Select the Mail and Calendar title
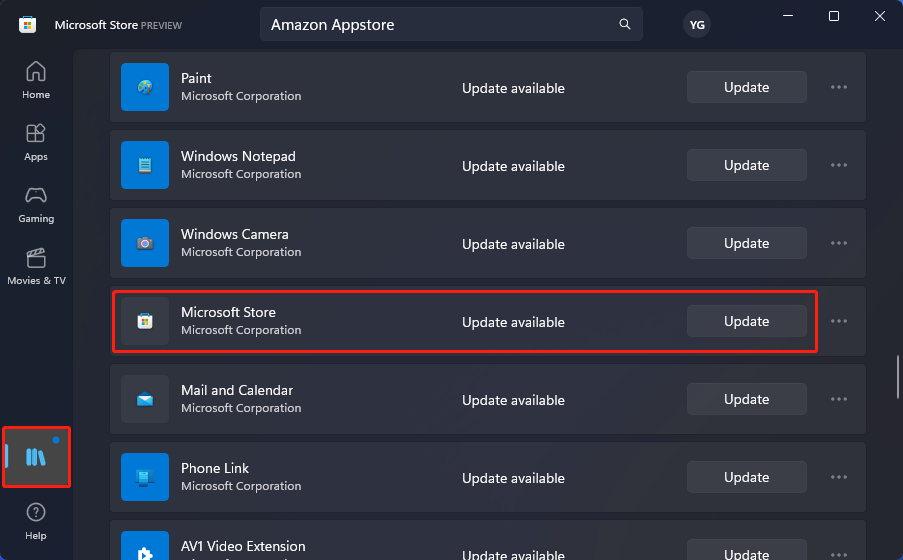This screenshot has width=903, height=560. [x=237, y=390]
